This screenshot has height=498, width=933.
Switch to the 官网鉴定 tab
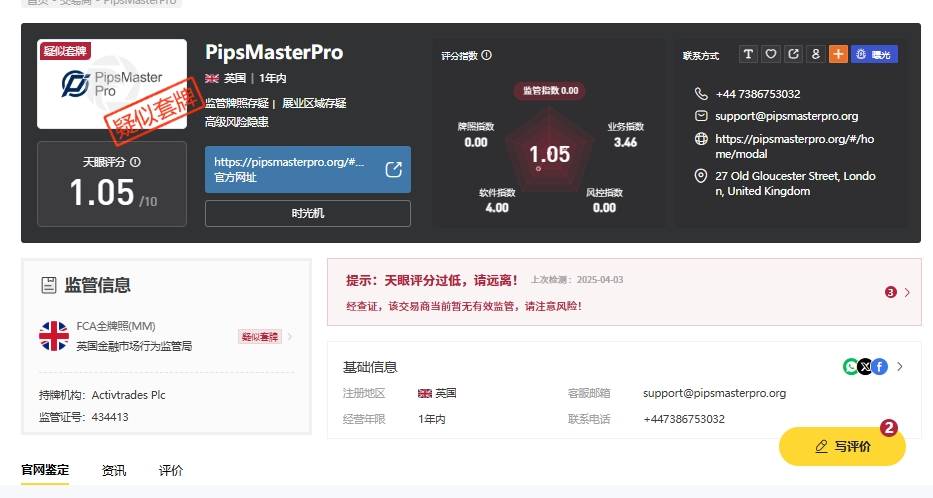tap(45, 470)
